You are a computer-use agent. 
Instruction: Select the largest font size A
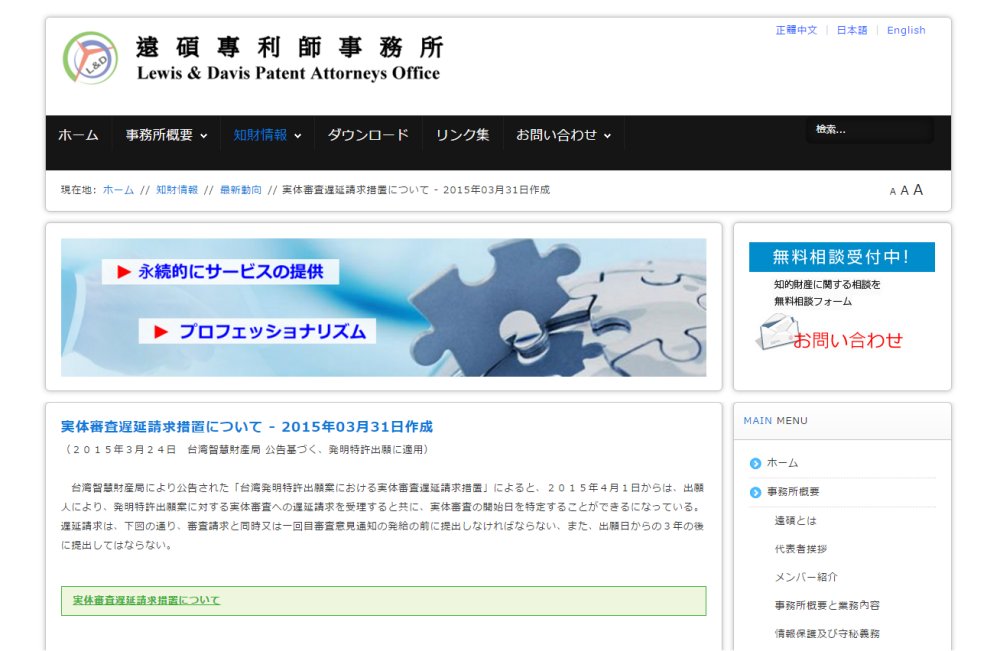click(918, 190)
